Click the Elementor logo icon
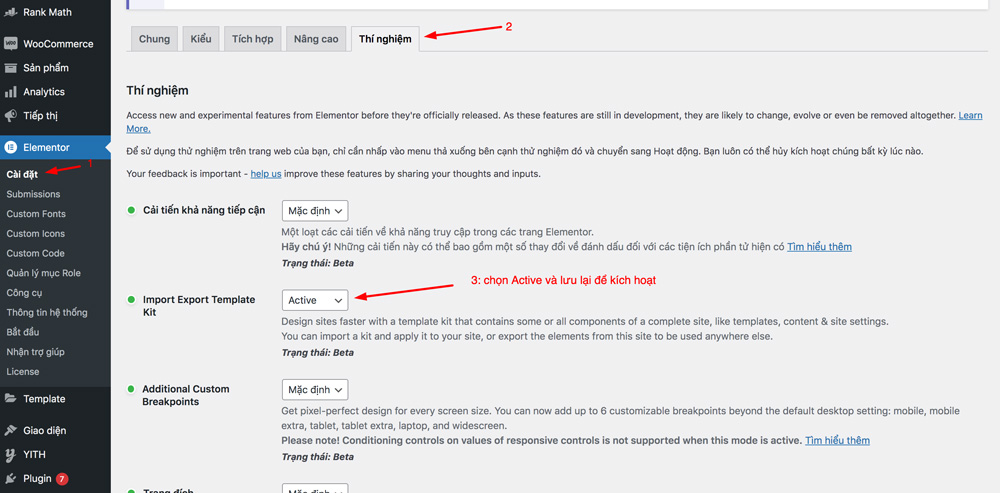The width and height of the screenshot is (1000, 493). coord(10,147)
